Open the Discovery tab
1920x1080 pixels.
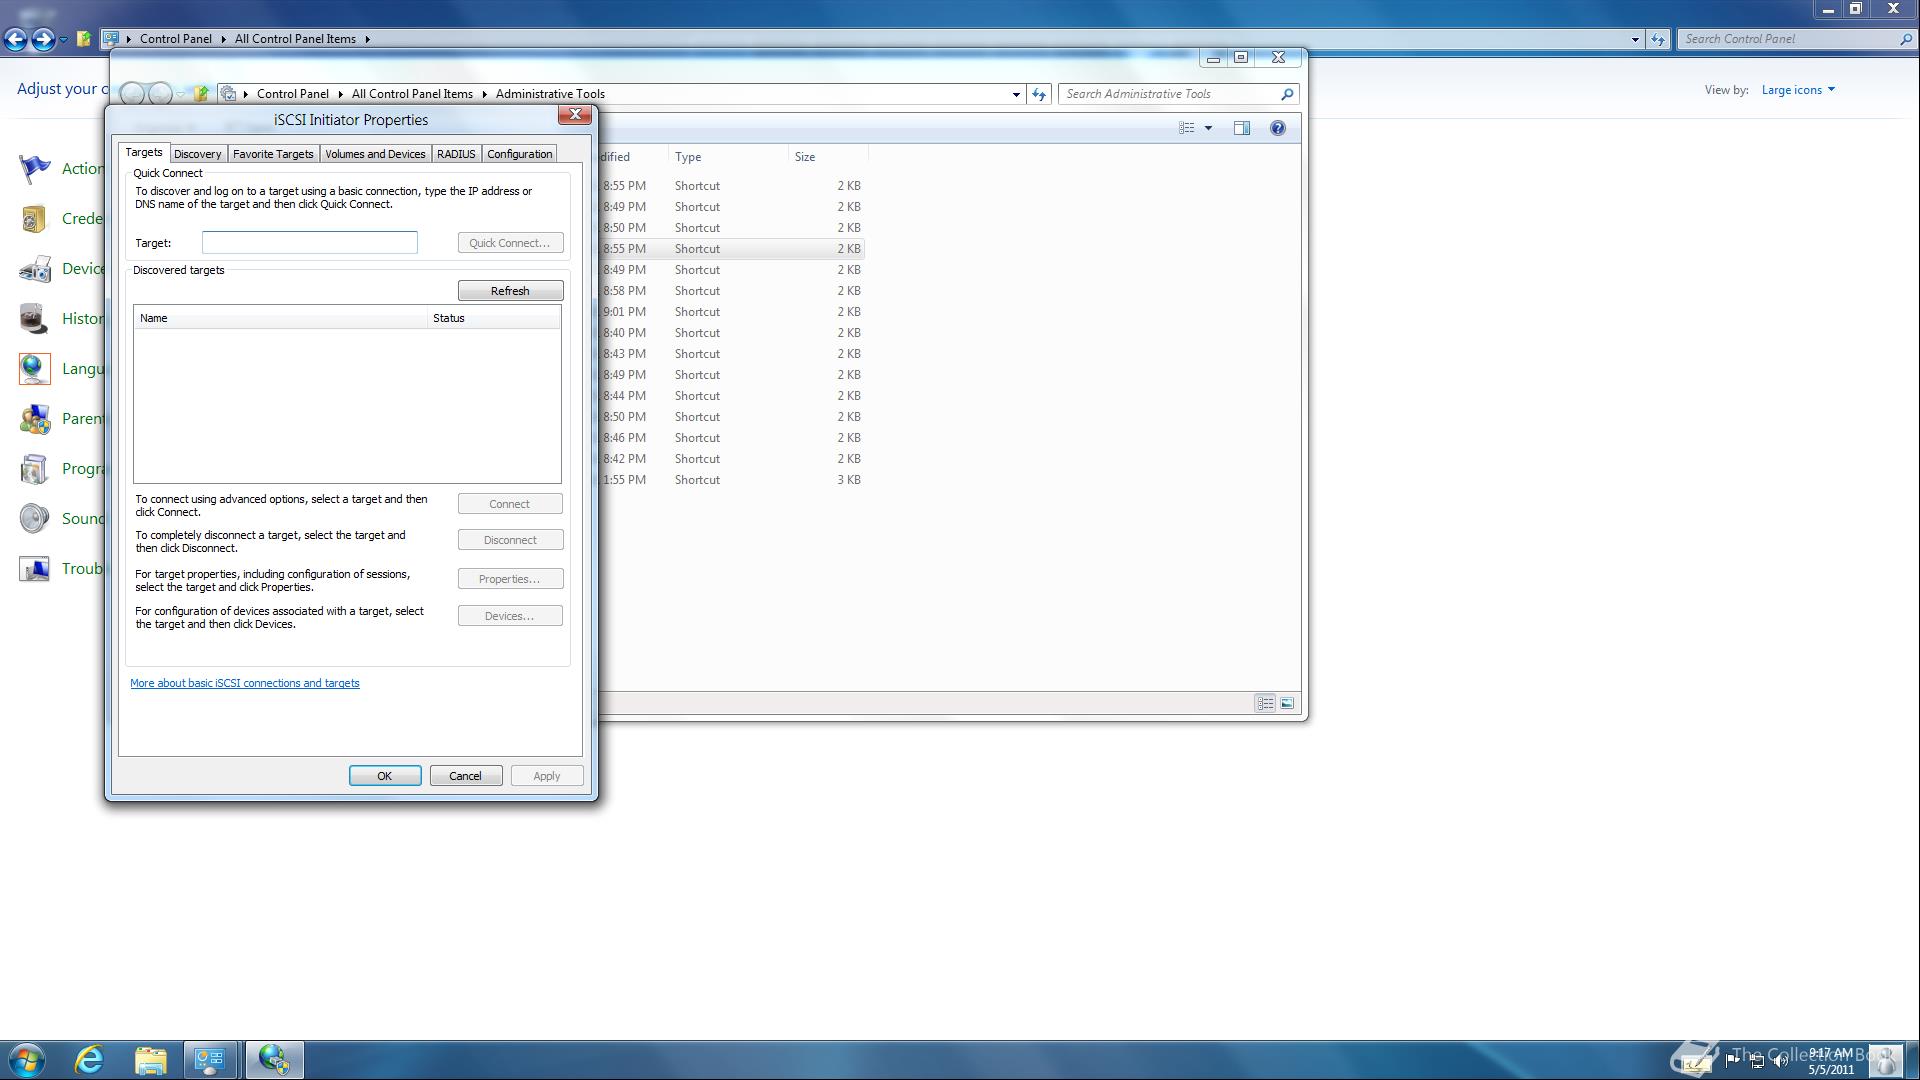pos(197,154)
